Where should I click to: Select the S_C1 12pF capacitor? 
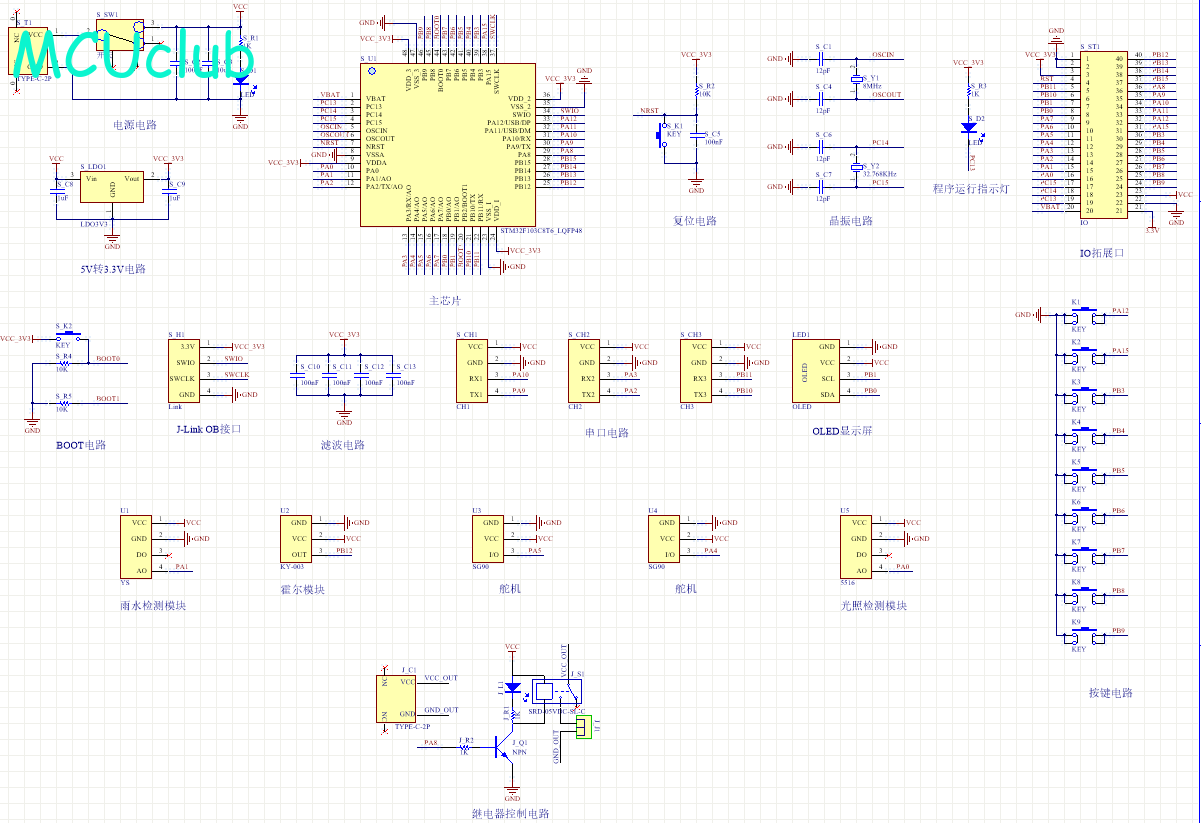click(821, 59)
